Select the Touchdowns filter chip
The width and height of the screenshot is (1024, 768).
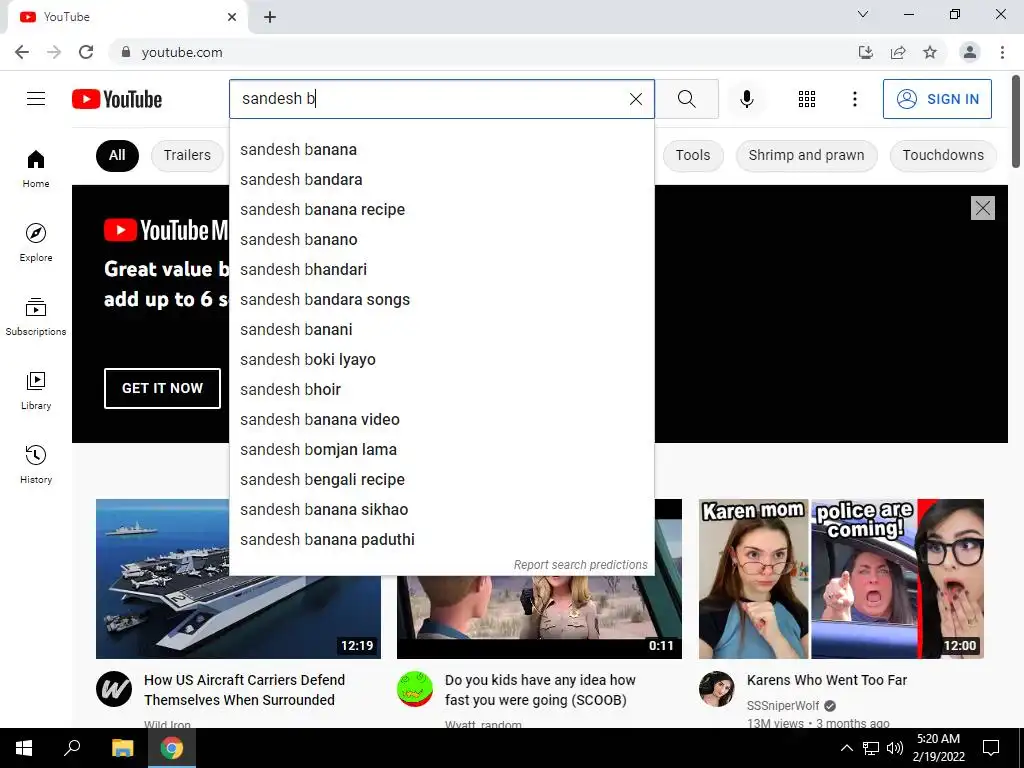tap(943, 155)
